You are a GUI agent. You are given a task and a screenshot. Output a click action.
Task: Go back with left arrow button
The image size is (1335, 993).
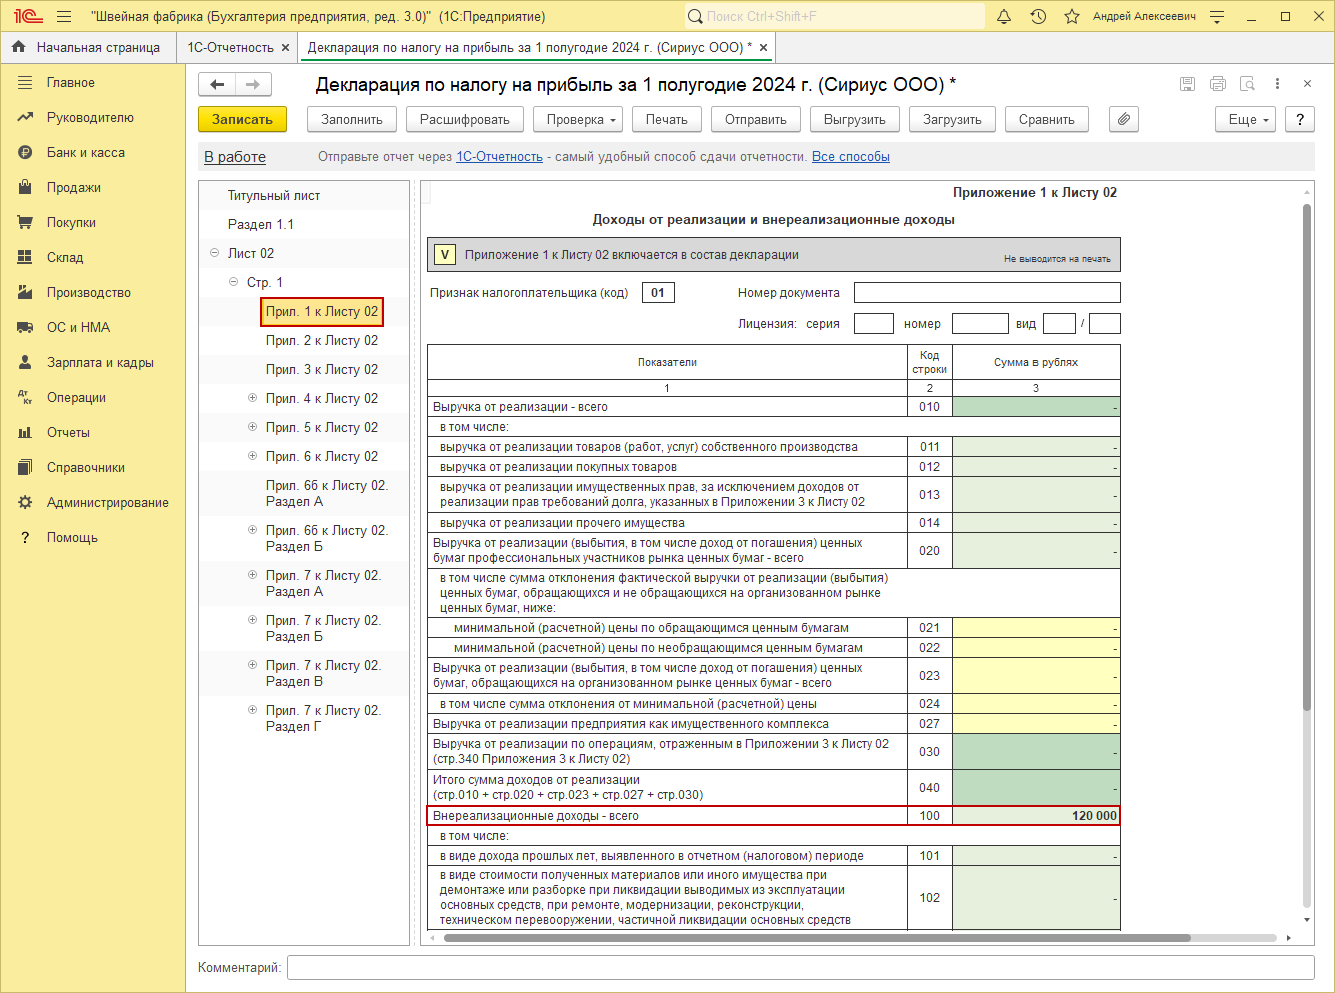click(217, 85)
